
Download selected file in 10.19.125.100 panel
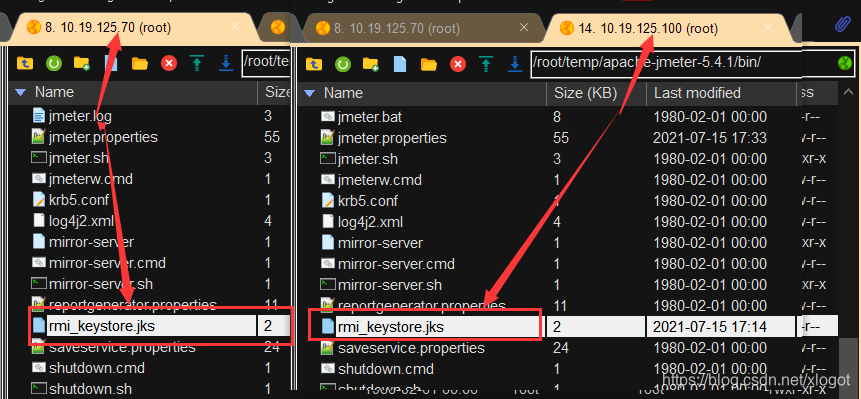515,64
